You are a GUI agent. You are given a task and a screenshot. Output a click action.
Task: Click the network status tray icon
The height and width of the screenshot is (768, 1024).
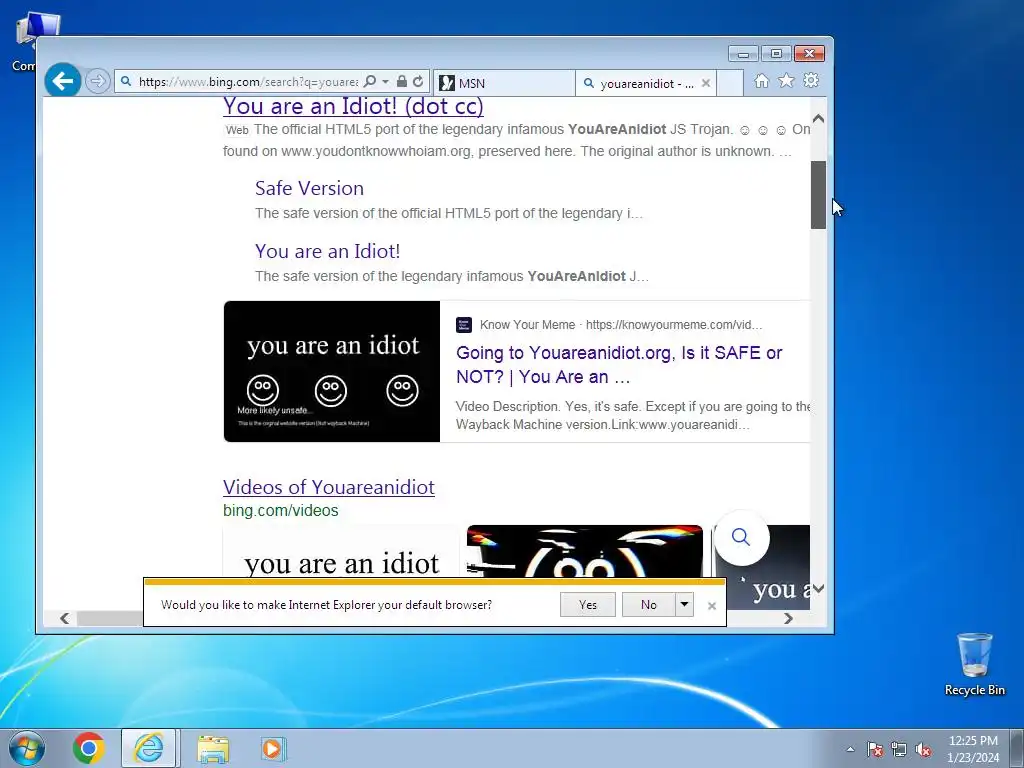pos(899,749)
